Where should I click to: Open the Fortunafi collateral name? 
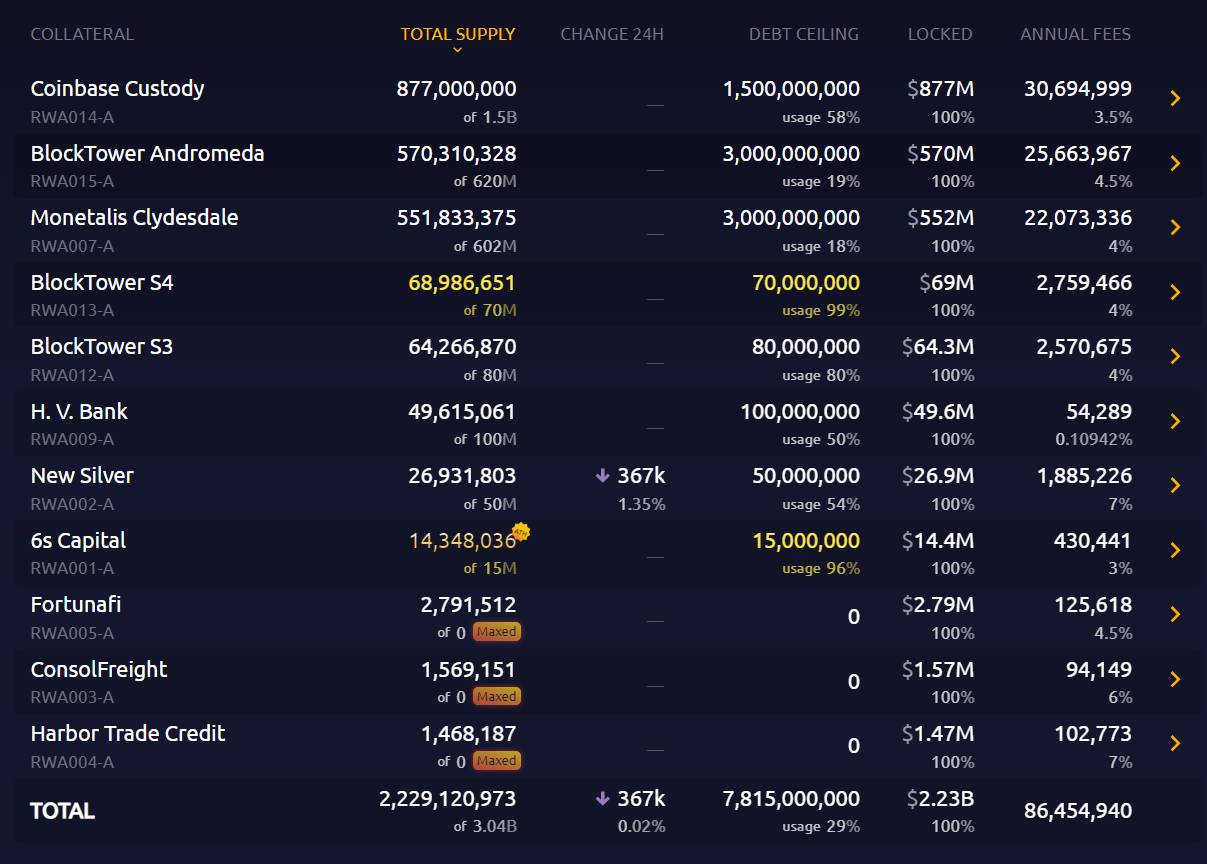(x=76, y=605)
